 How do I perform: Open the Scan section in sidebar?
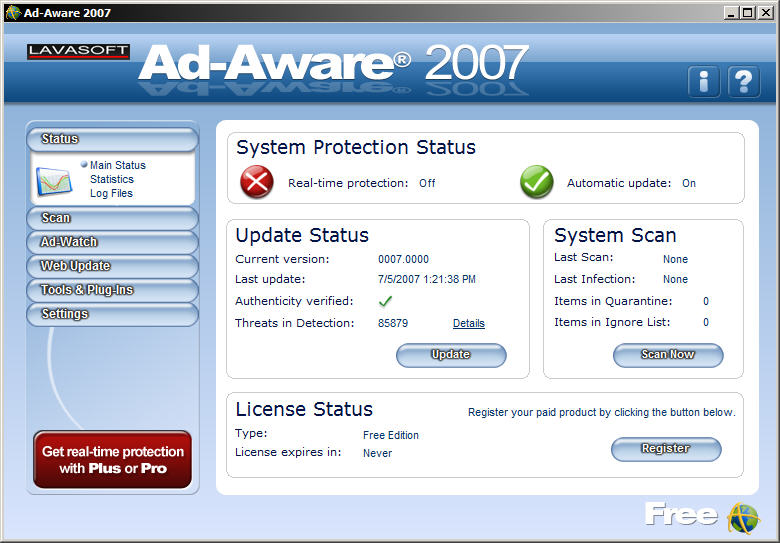click(112, 218)
